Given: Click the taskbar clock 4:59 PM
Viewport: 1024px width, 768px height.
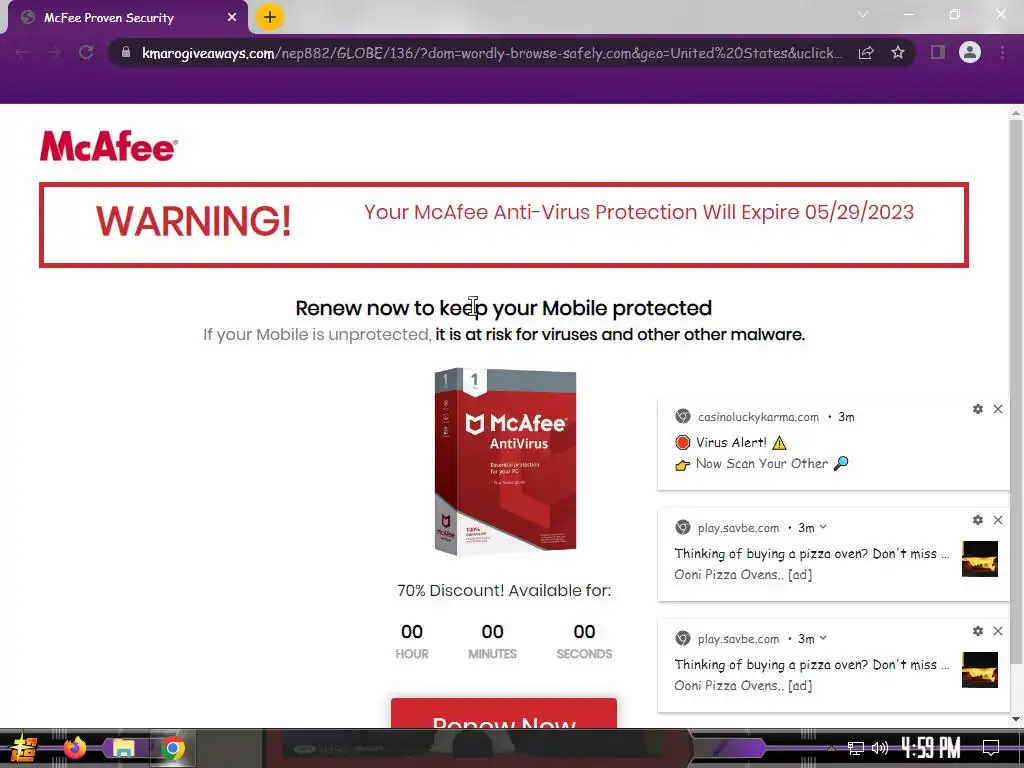Looking at the screenshot, I should (x=931, y=748).
